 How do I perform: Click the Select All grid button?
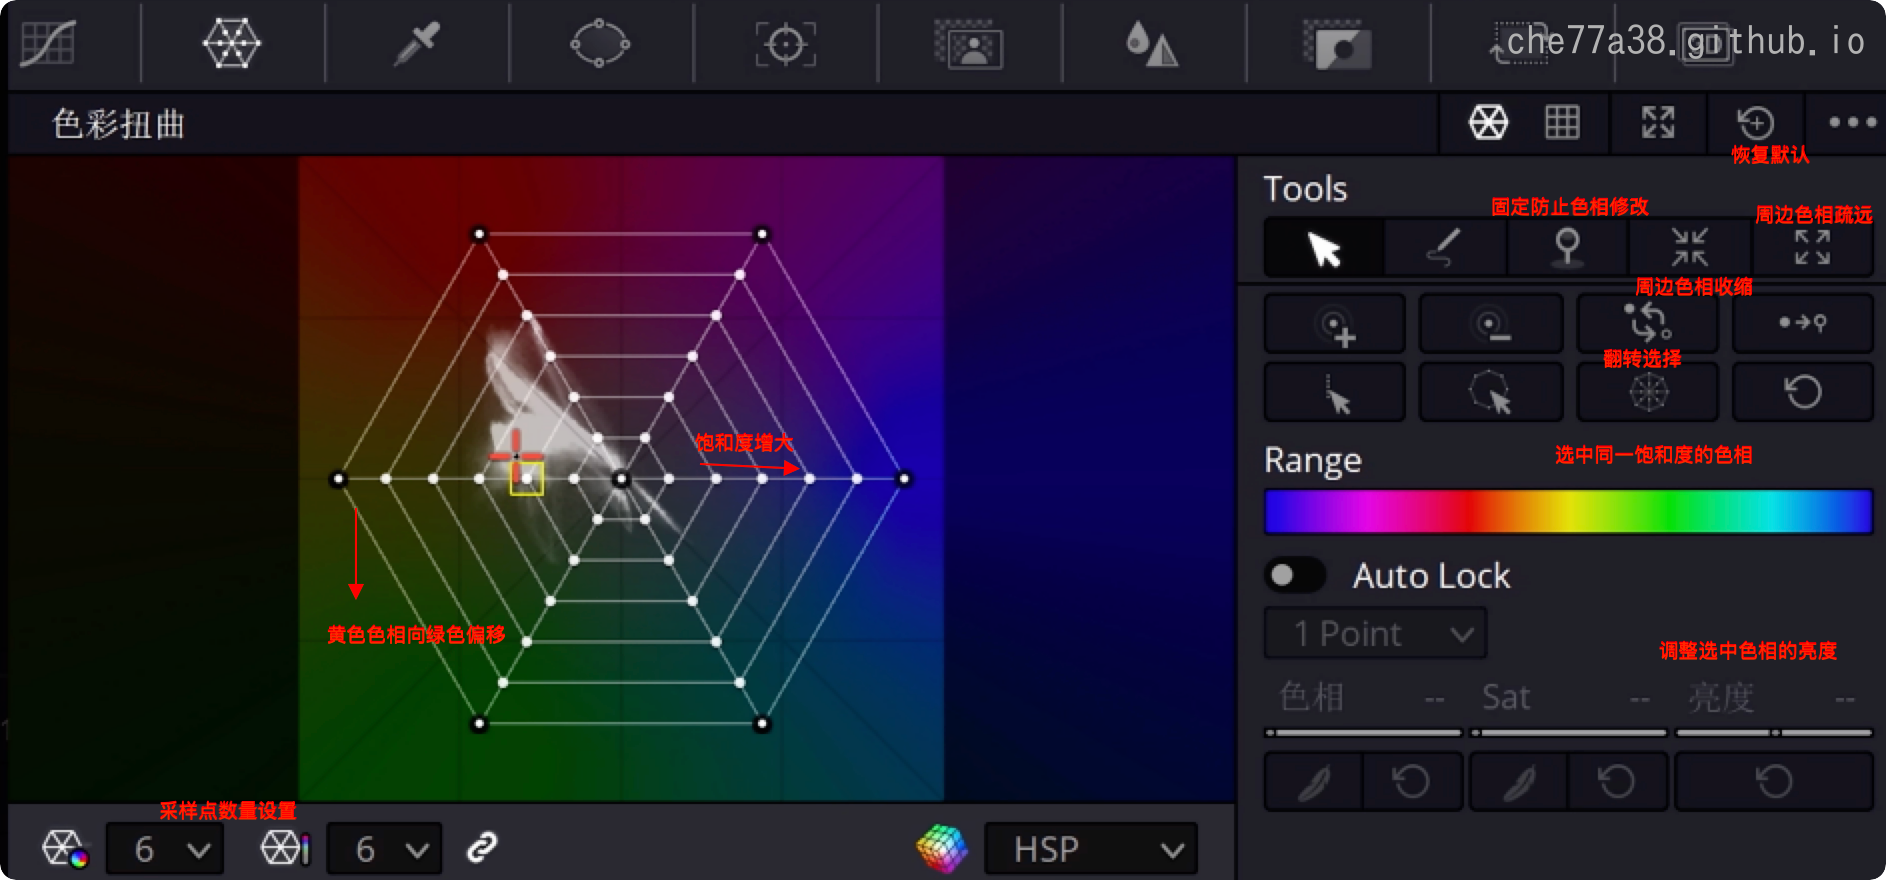pyautogui.click(x=1647, y=392)
